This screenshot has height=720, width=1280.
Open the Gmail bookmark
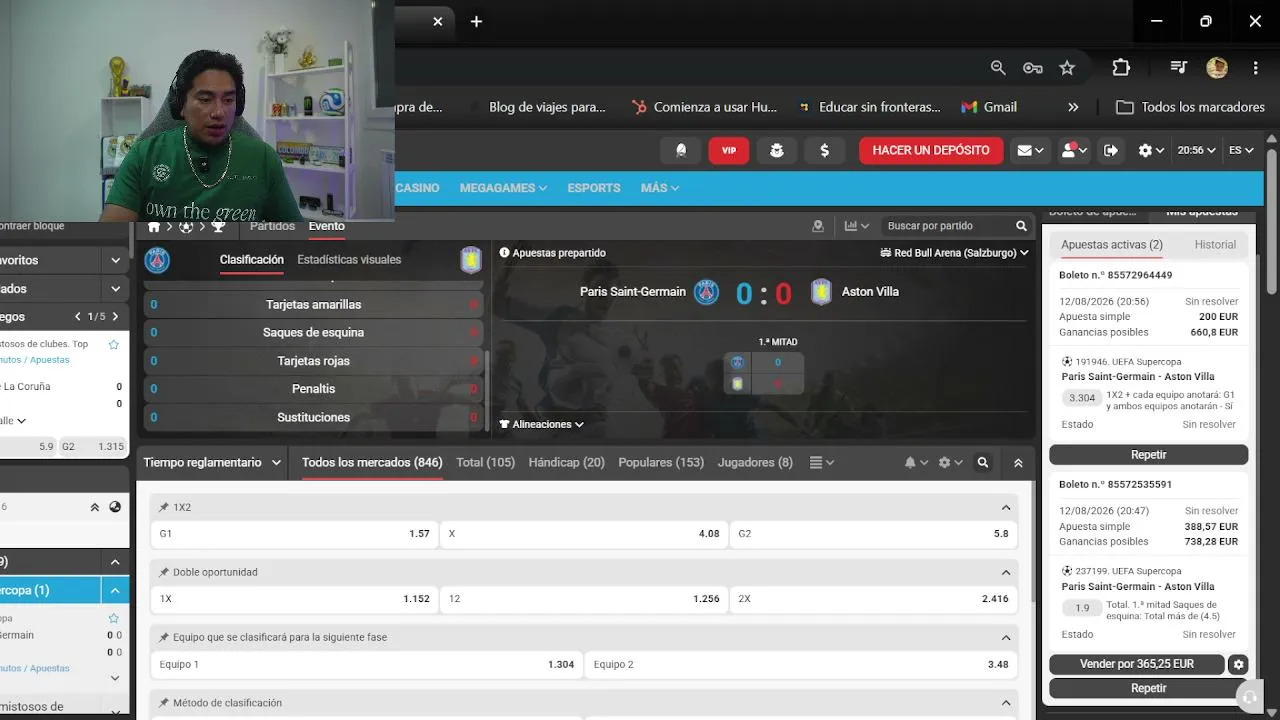tap(989, 107)
